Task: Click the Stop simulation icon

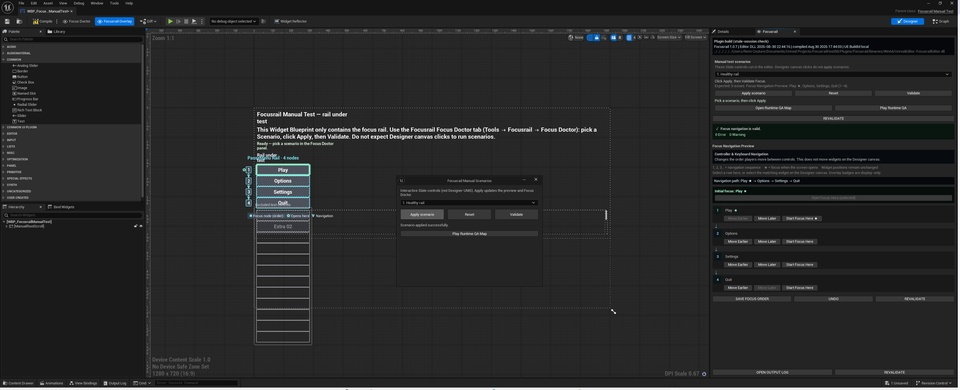Action: coord(186,21)
